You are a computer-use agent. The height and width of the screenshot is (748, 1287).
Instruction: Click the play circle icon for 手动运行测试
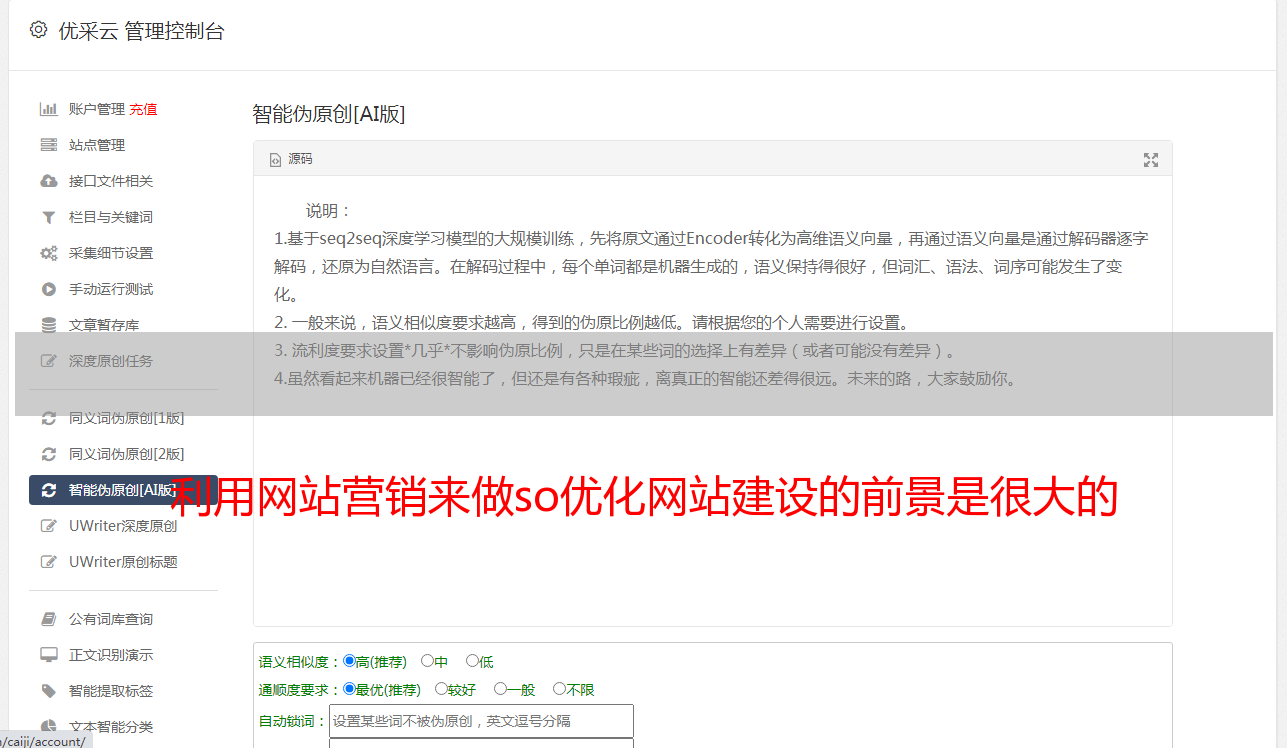(48, 289)
